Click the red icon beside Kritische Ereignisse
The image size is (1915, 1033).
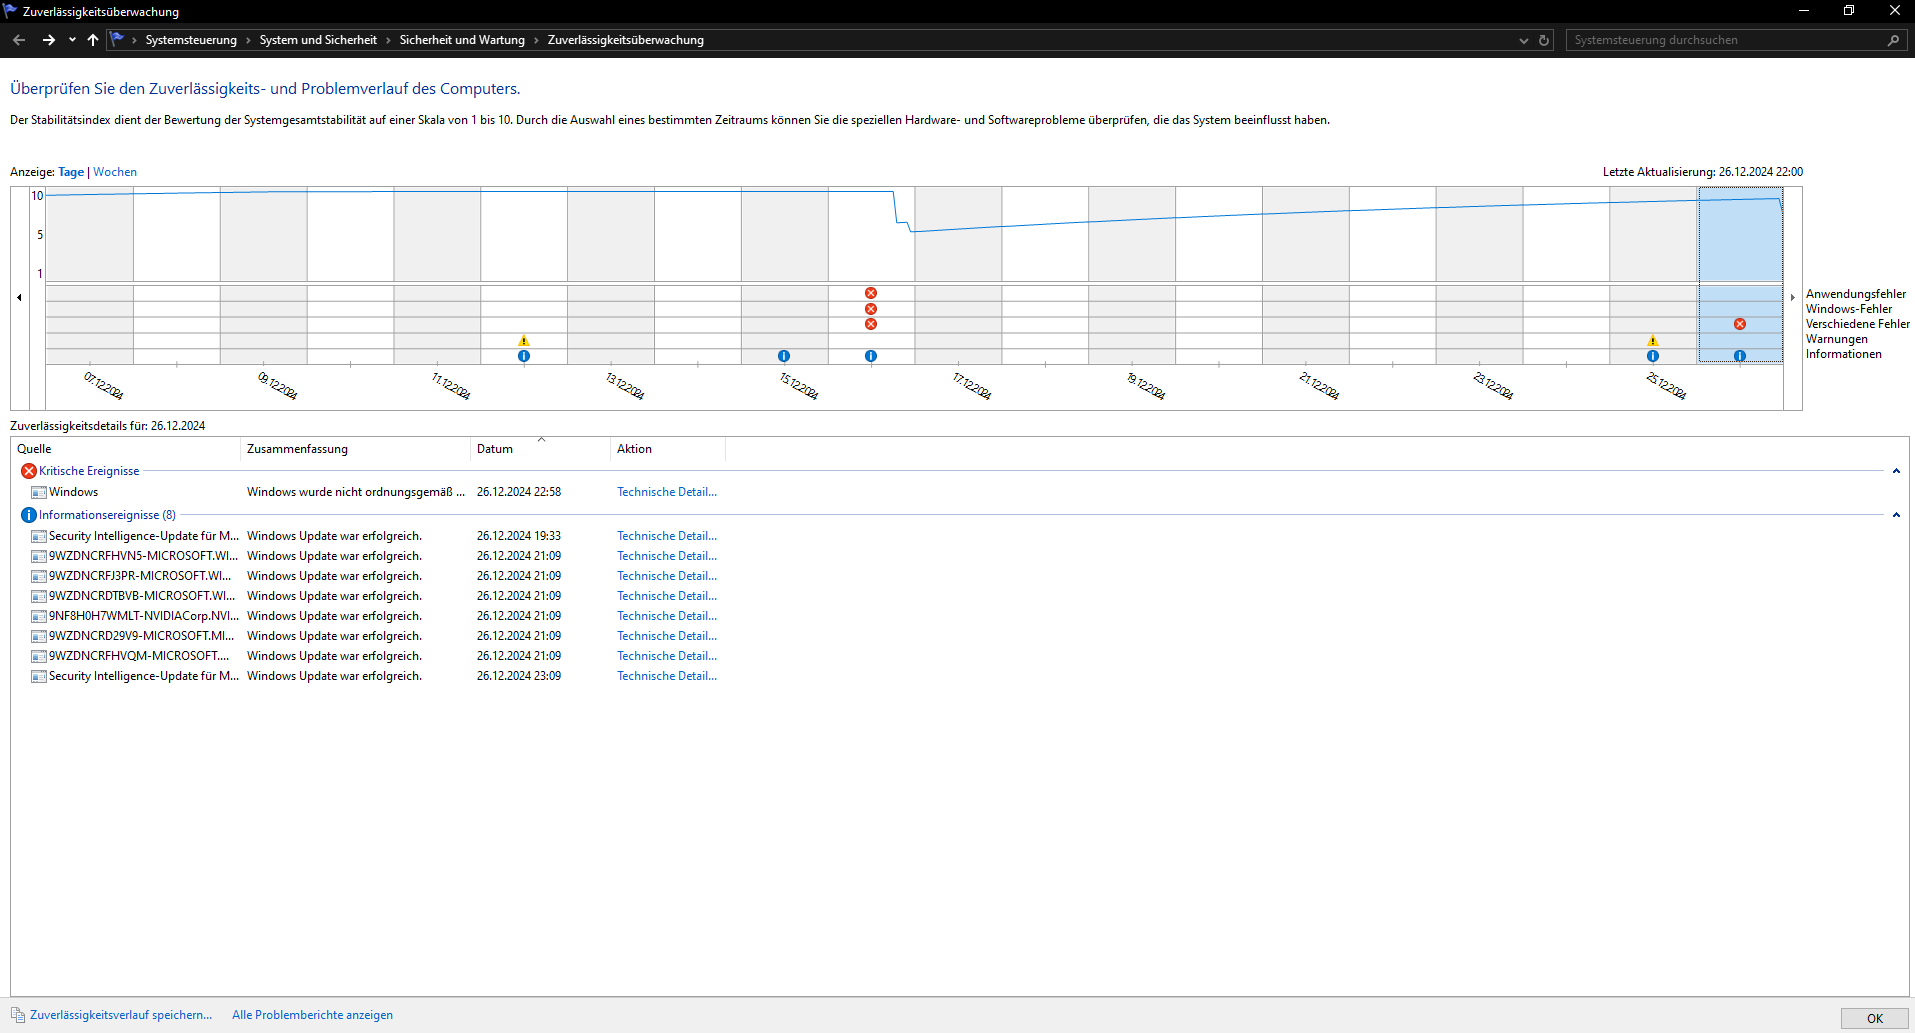pyautogui.click(x=29, y=471)
